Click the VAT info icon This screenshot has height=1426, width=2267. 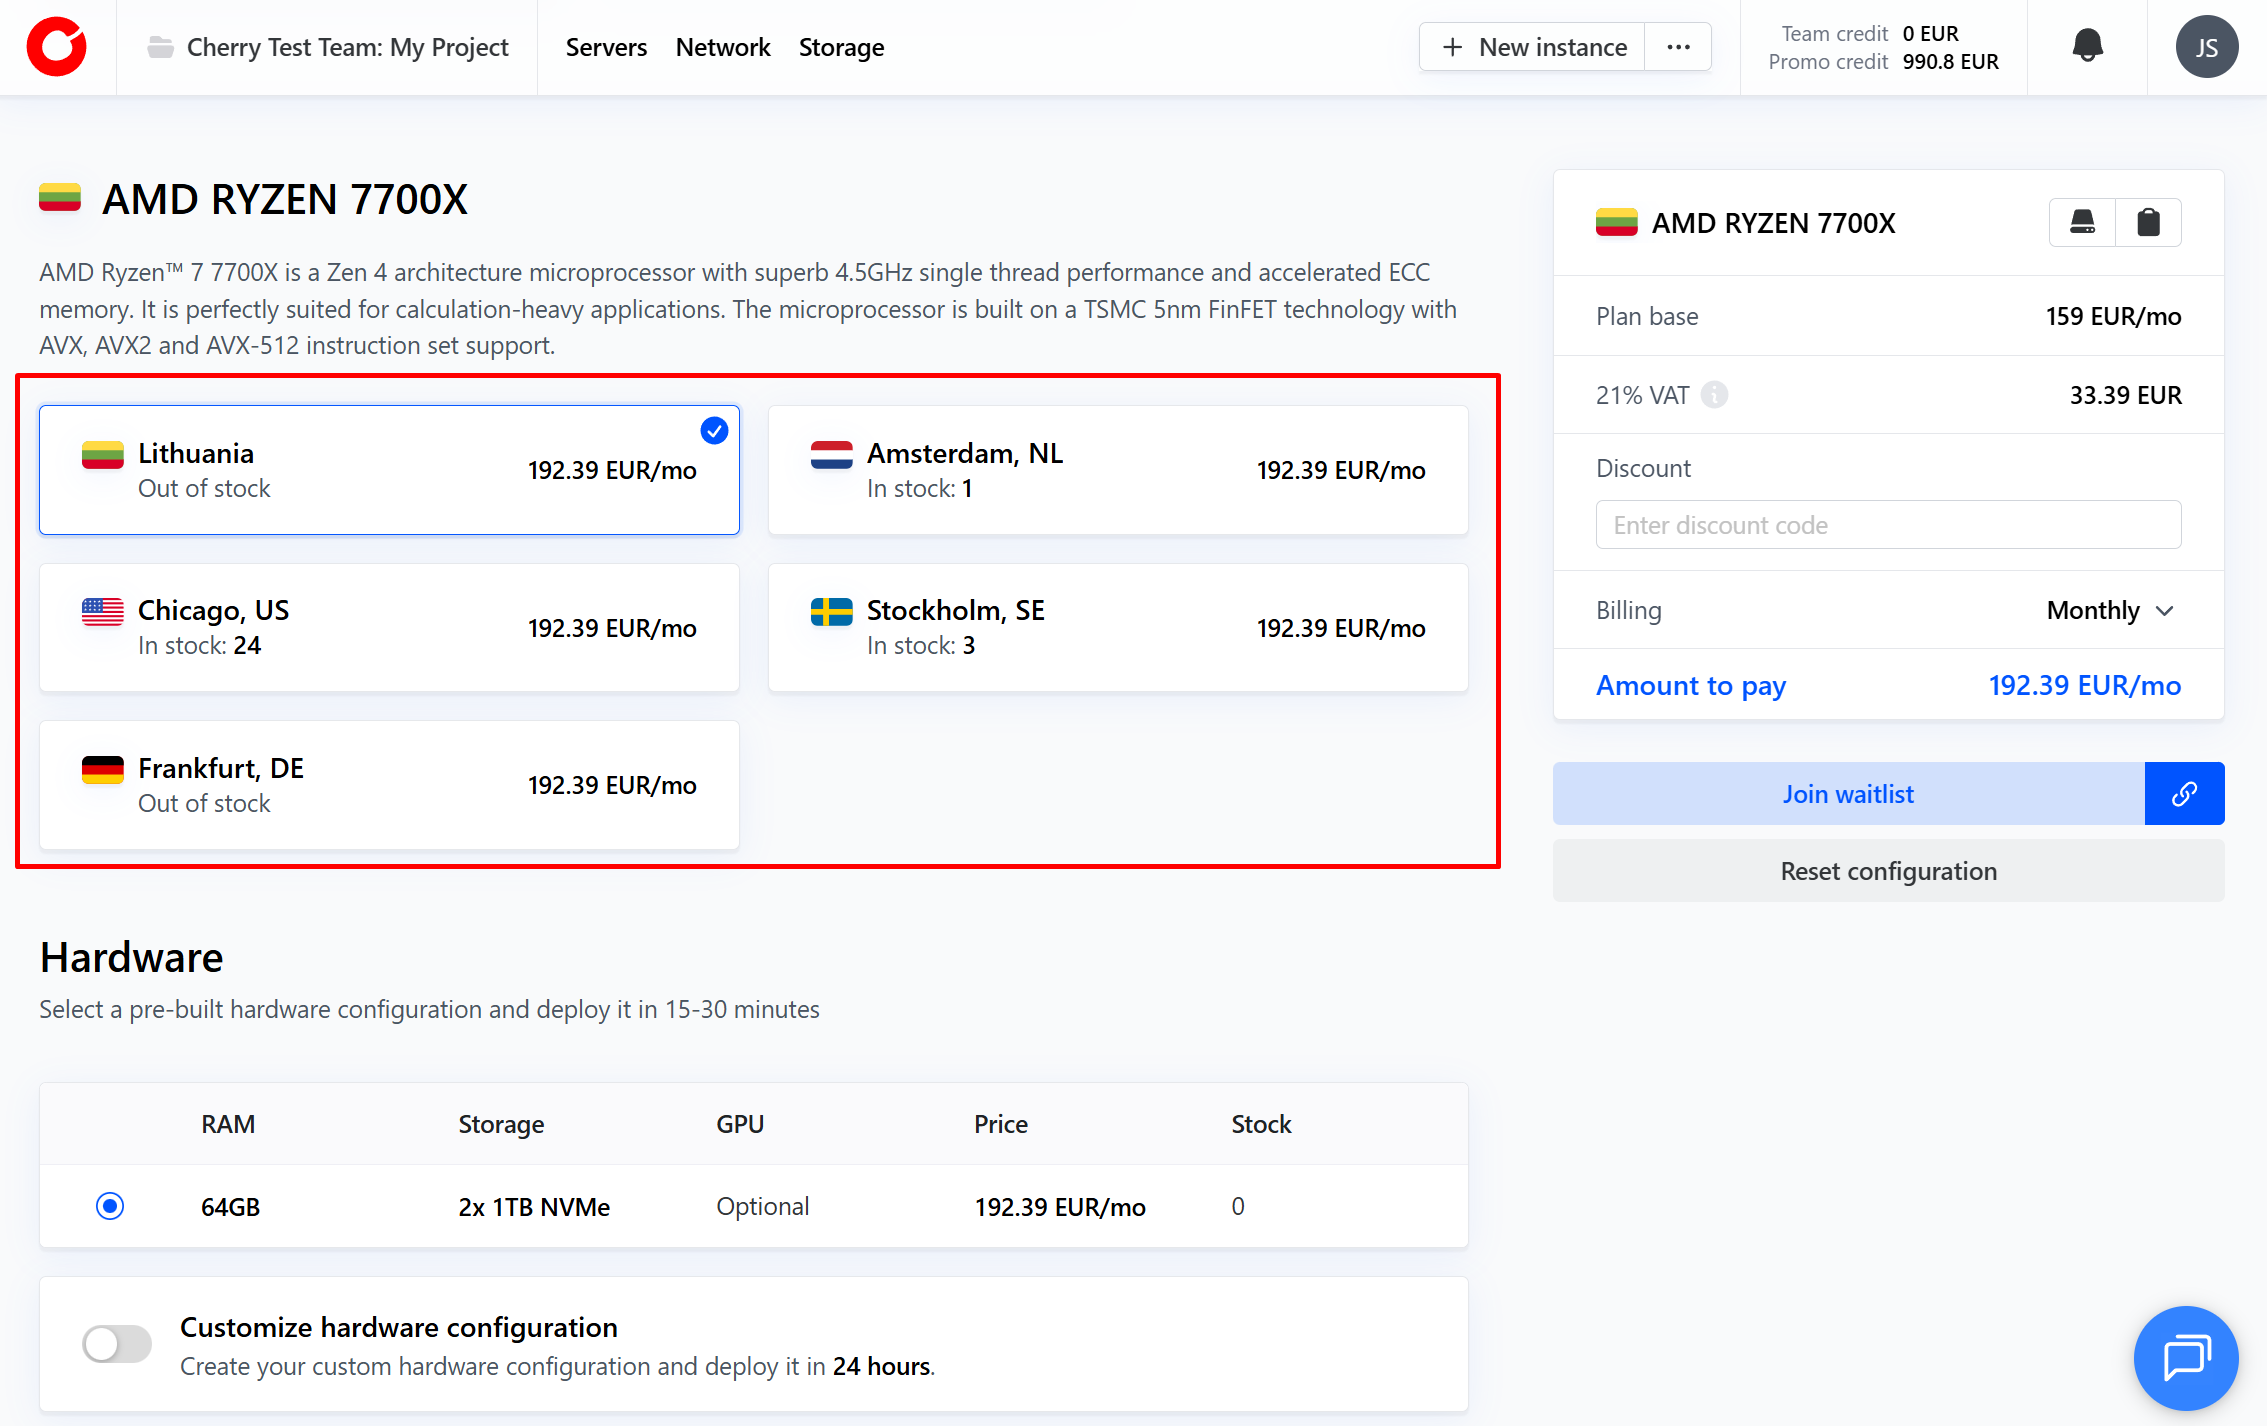tap(1714, 395)
